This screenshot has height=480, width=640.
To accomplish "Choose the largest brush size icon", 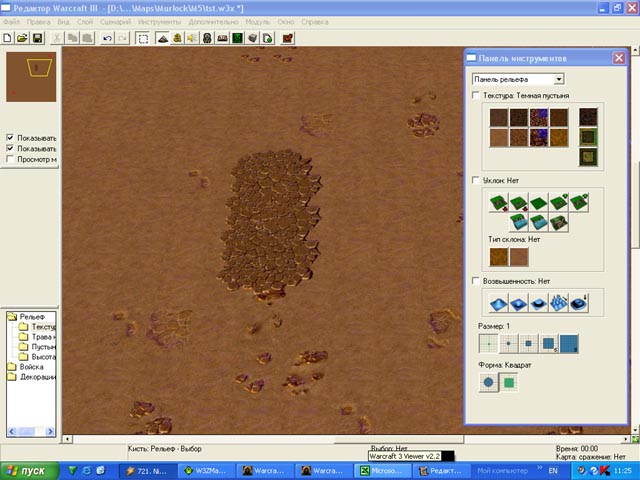I will pyautogui.click(x=568, y=344).
